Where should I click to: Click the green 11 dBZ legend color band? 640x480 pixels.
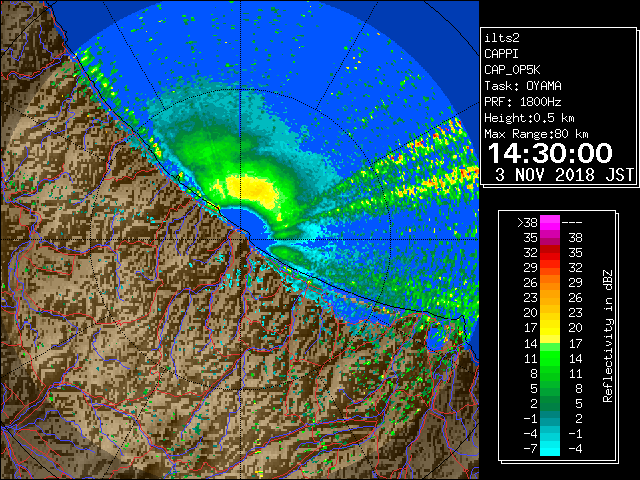pyautogui.click(x=550, y=358)
